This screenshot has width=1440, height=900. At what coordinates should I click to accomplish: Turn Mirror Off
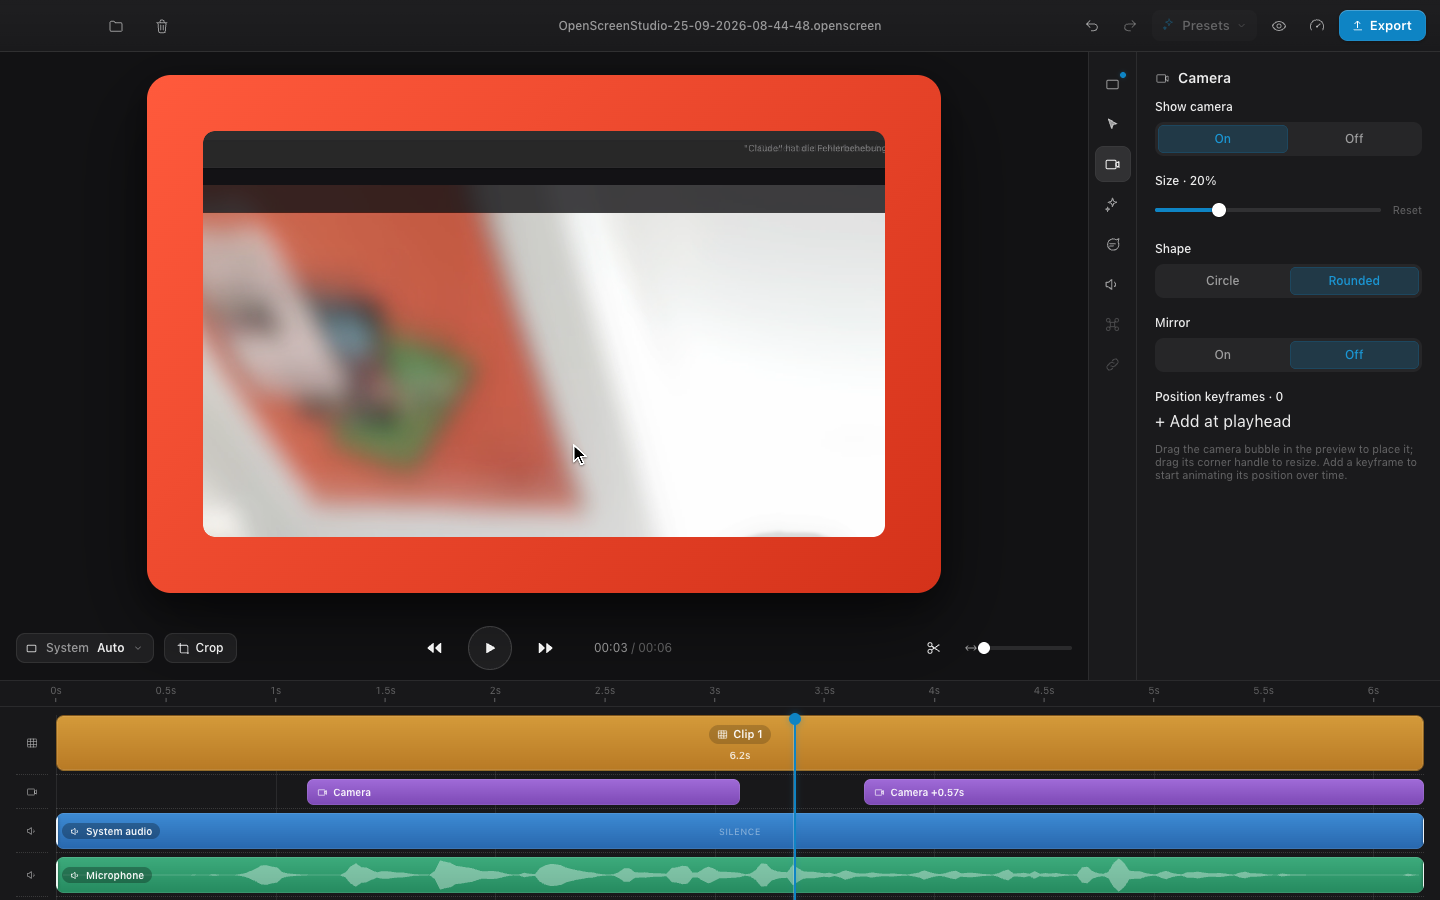tap(1354, 355)
